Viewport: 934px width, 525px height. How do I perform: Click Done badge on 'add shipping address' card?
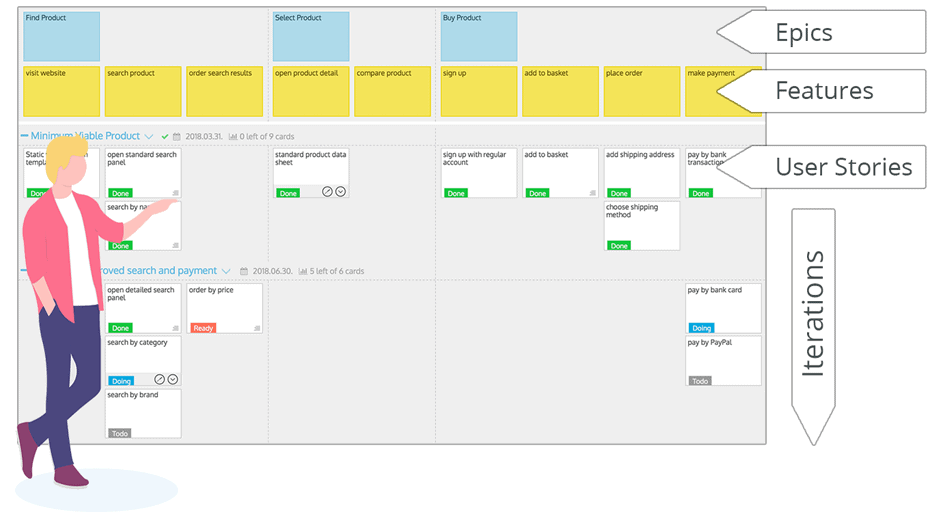click(x=619, y=193)
